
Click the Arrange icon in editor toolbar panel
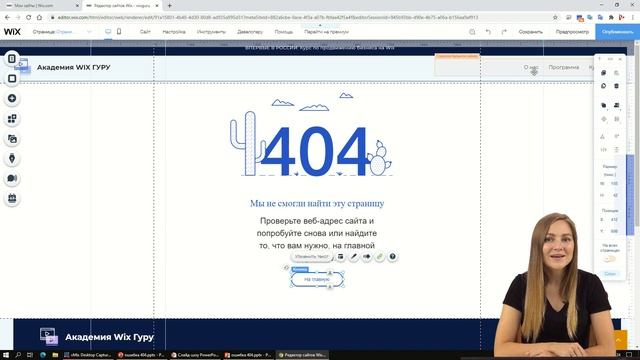604,105
